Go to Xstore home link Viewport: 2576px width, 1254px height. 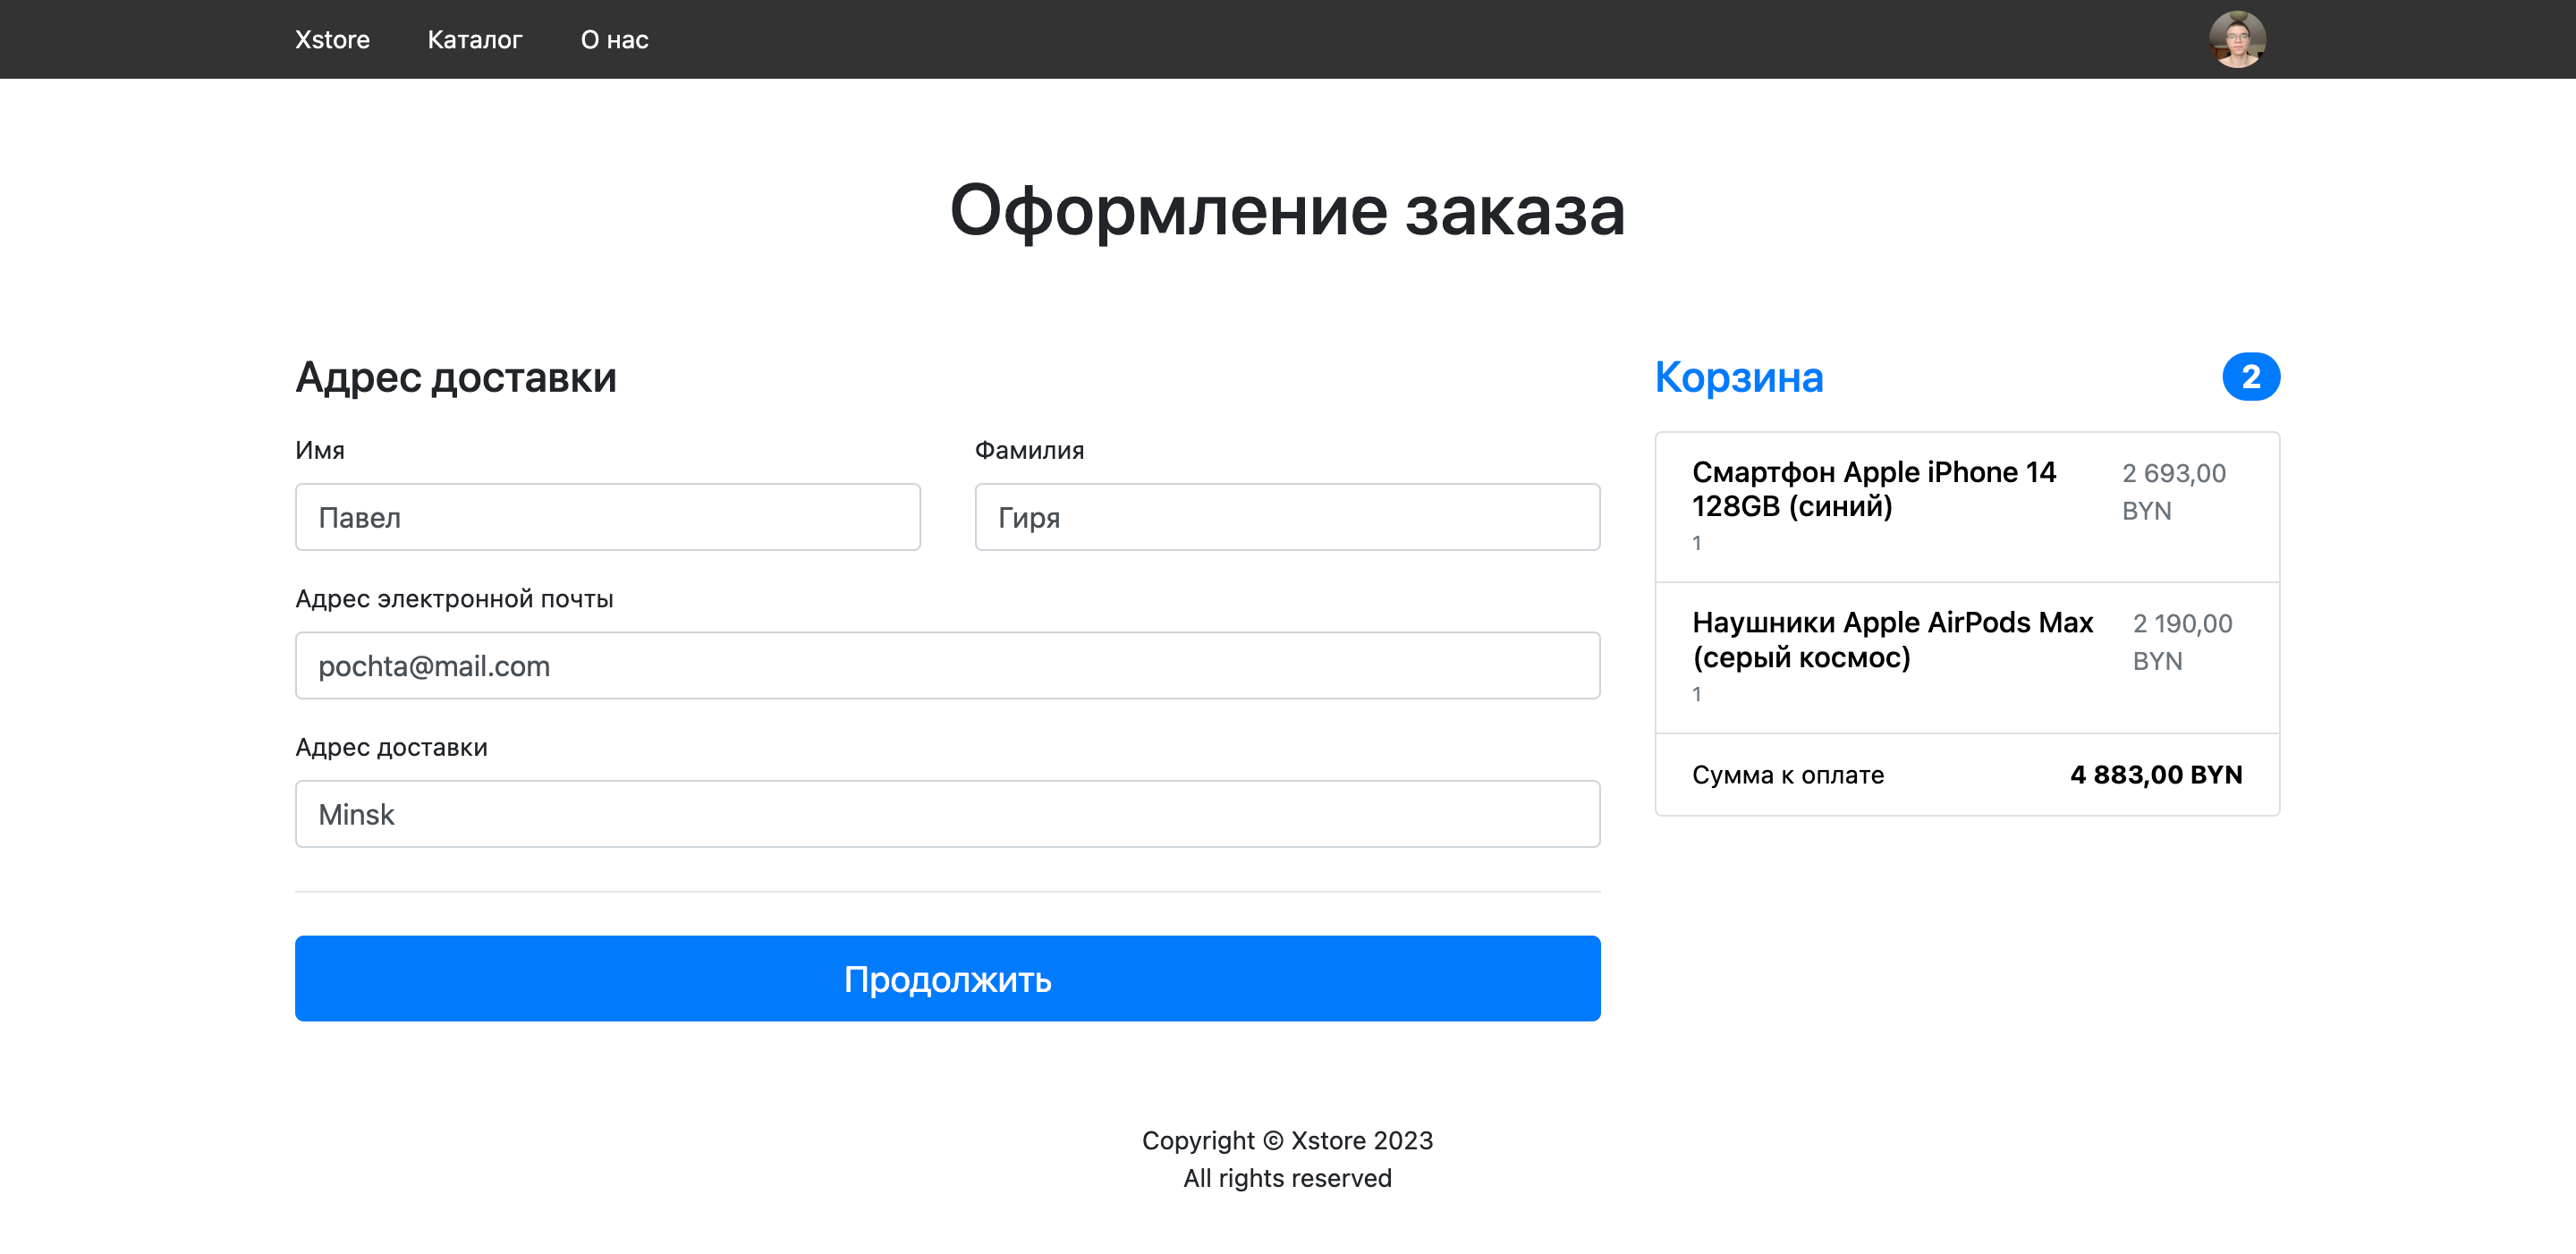(x=332, y=40)
